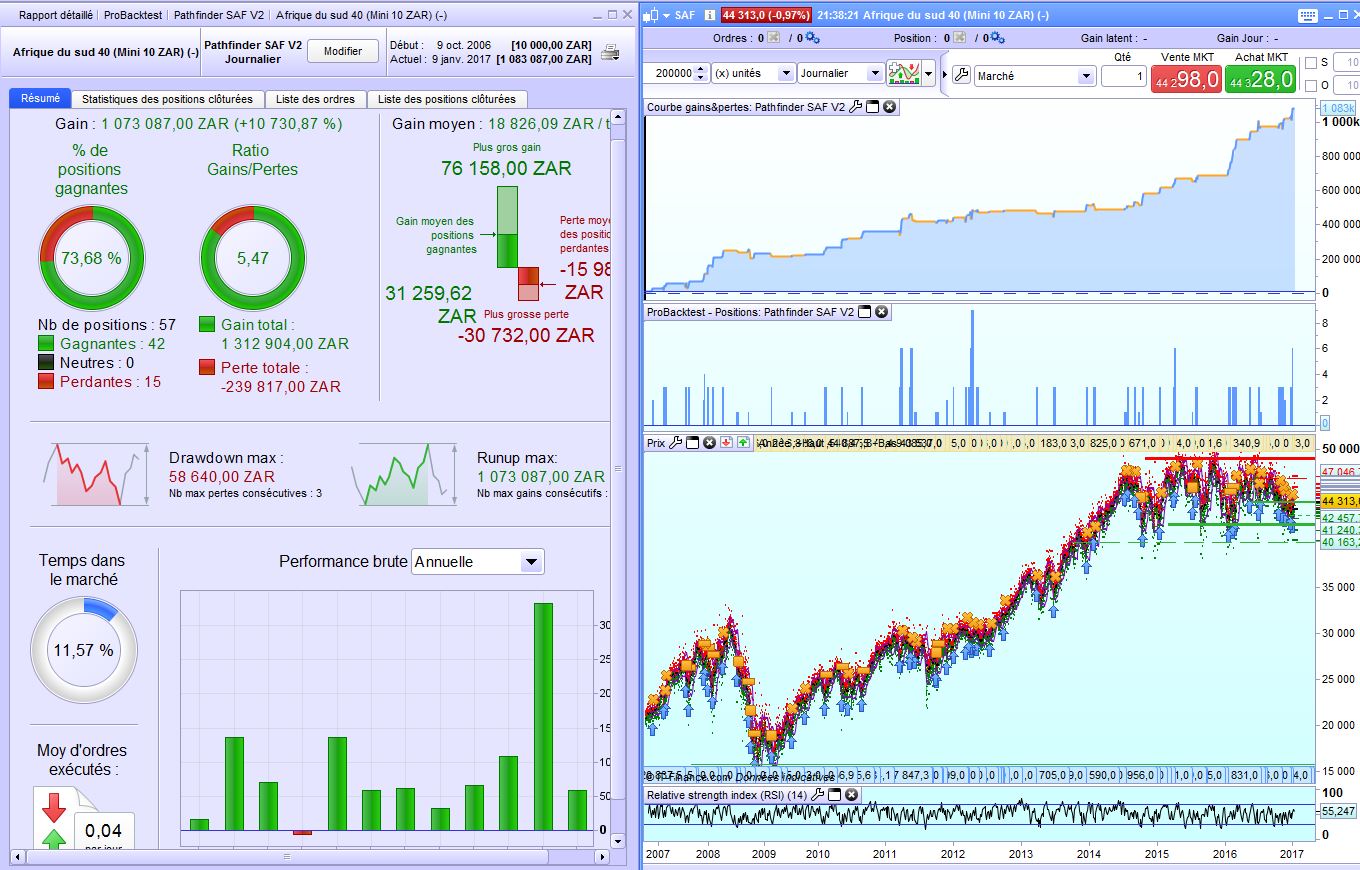Click the print report icon
Screen dimensions: 1360x870
(610, 52)
